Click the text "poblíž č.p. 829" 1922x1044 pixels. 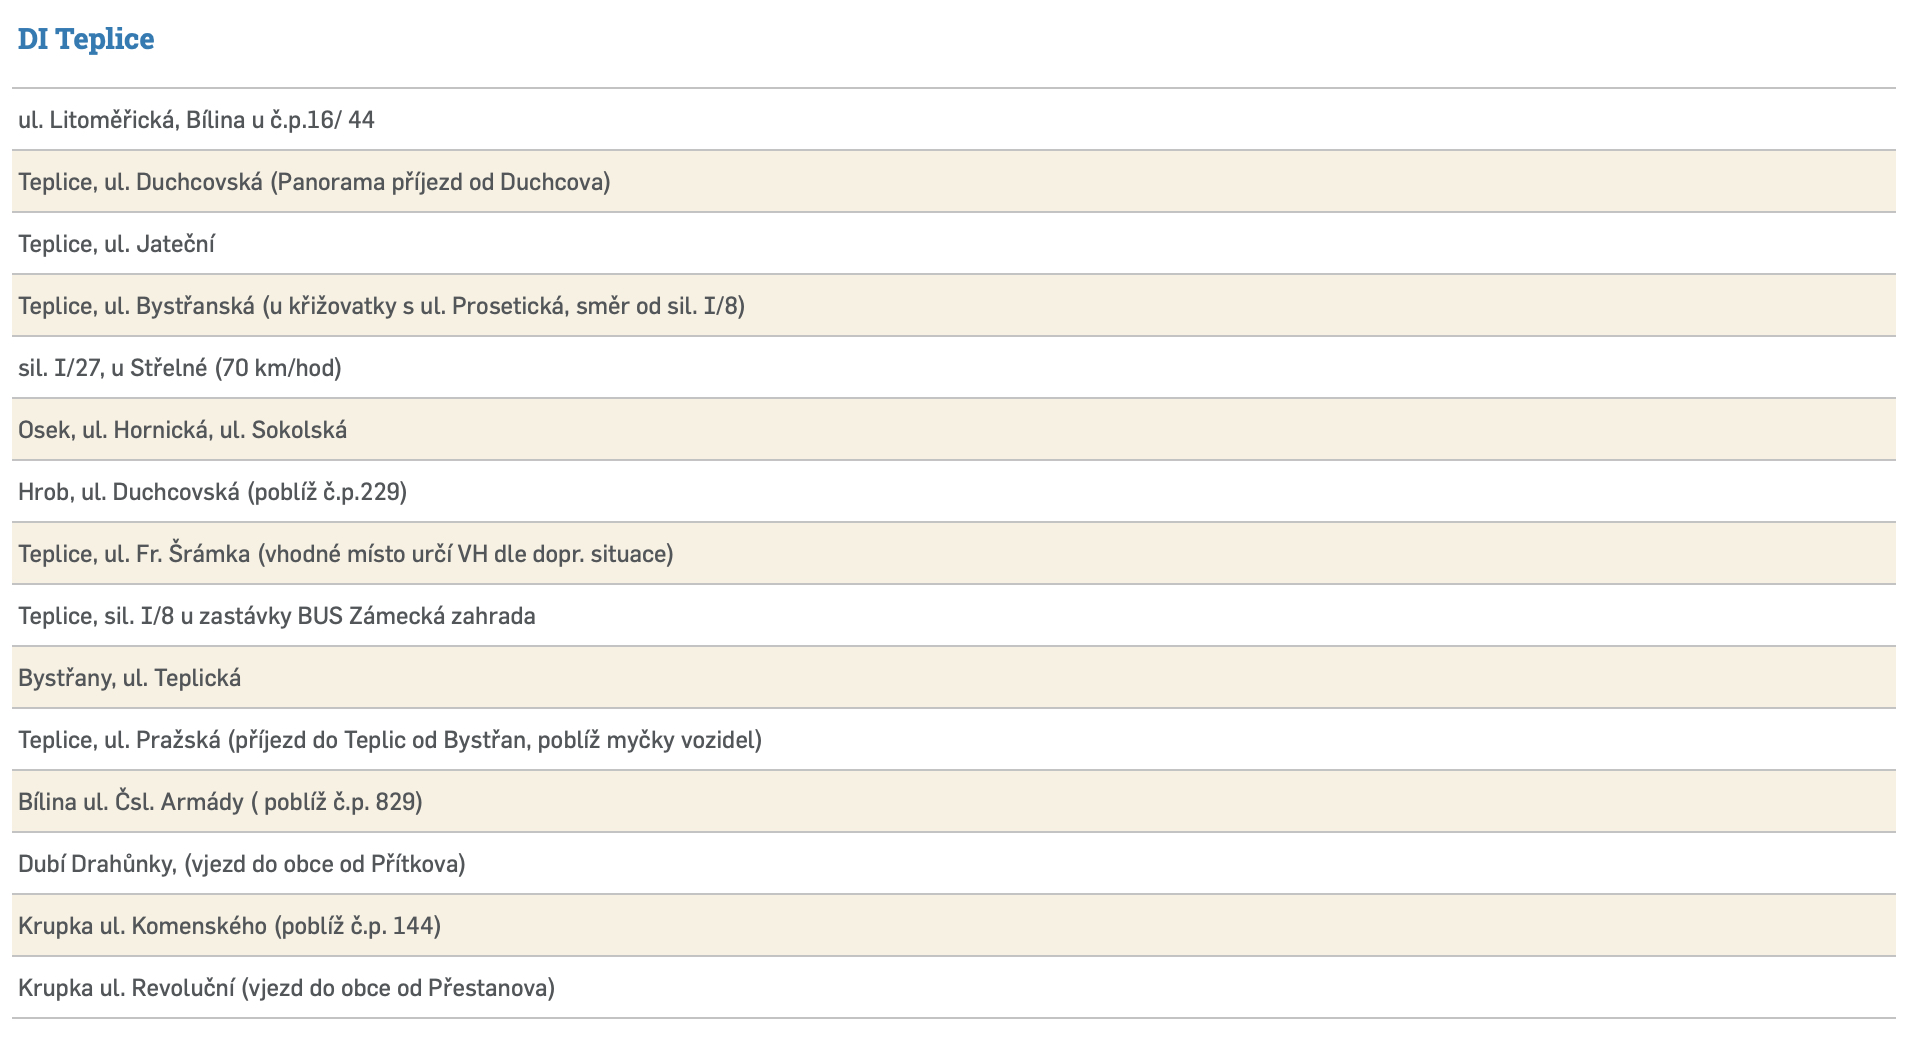pyautogui.click(x=344, y=802)
